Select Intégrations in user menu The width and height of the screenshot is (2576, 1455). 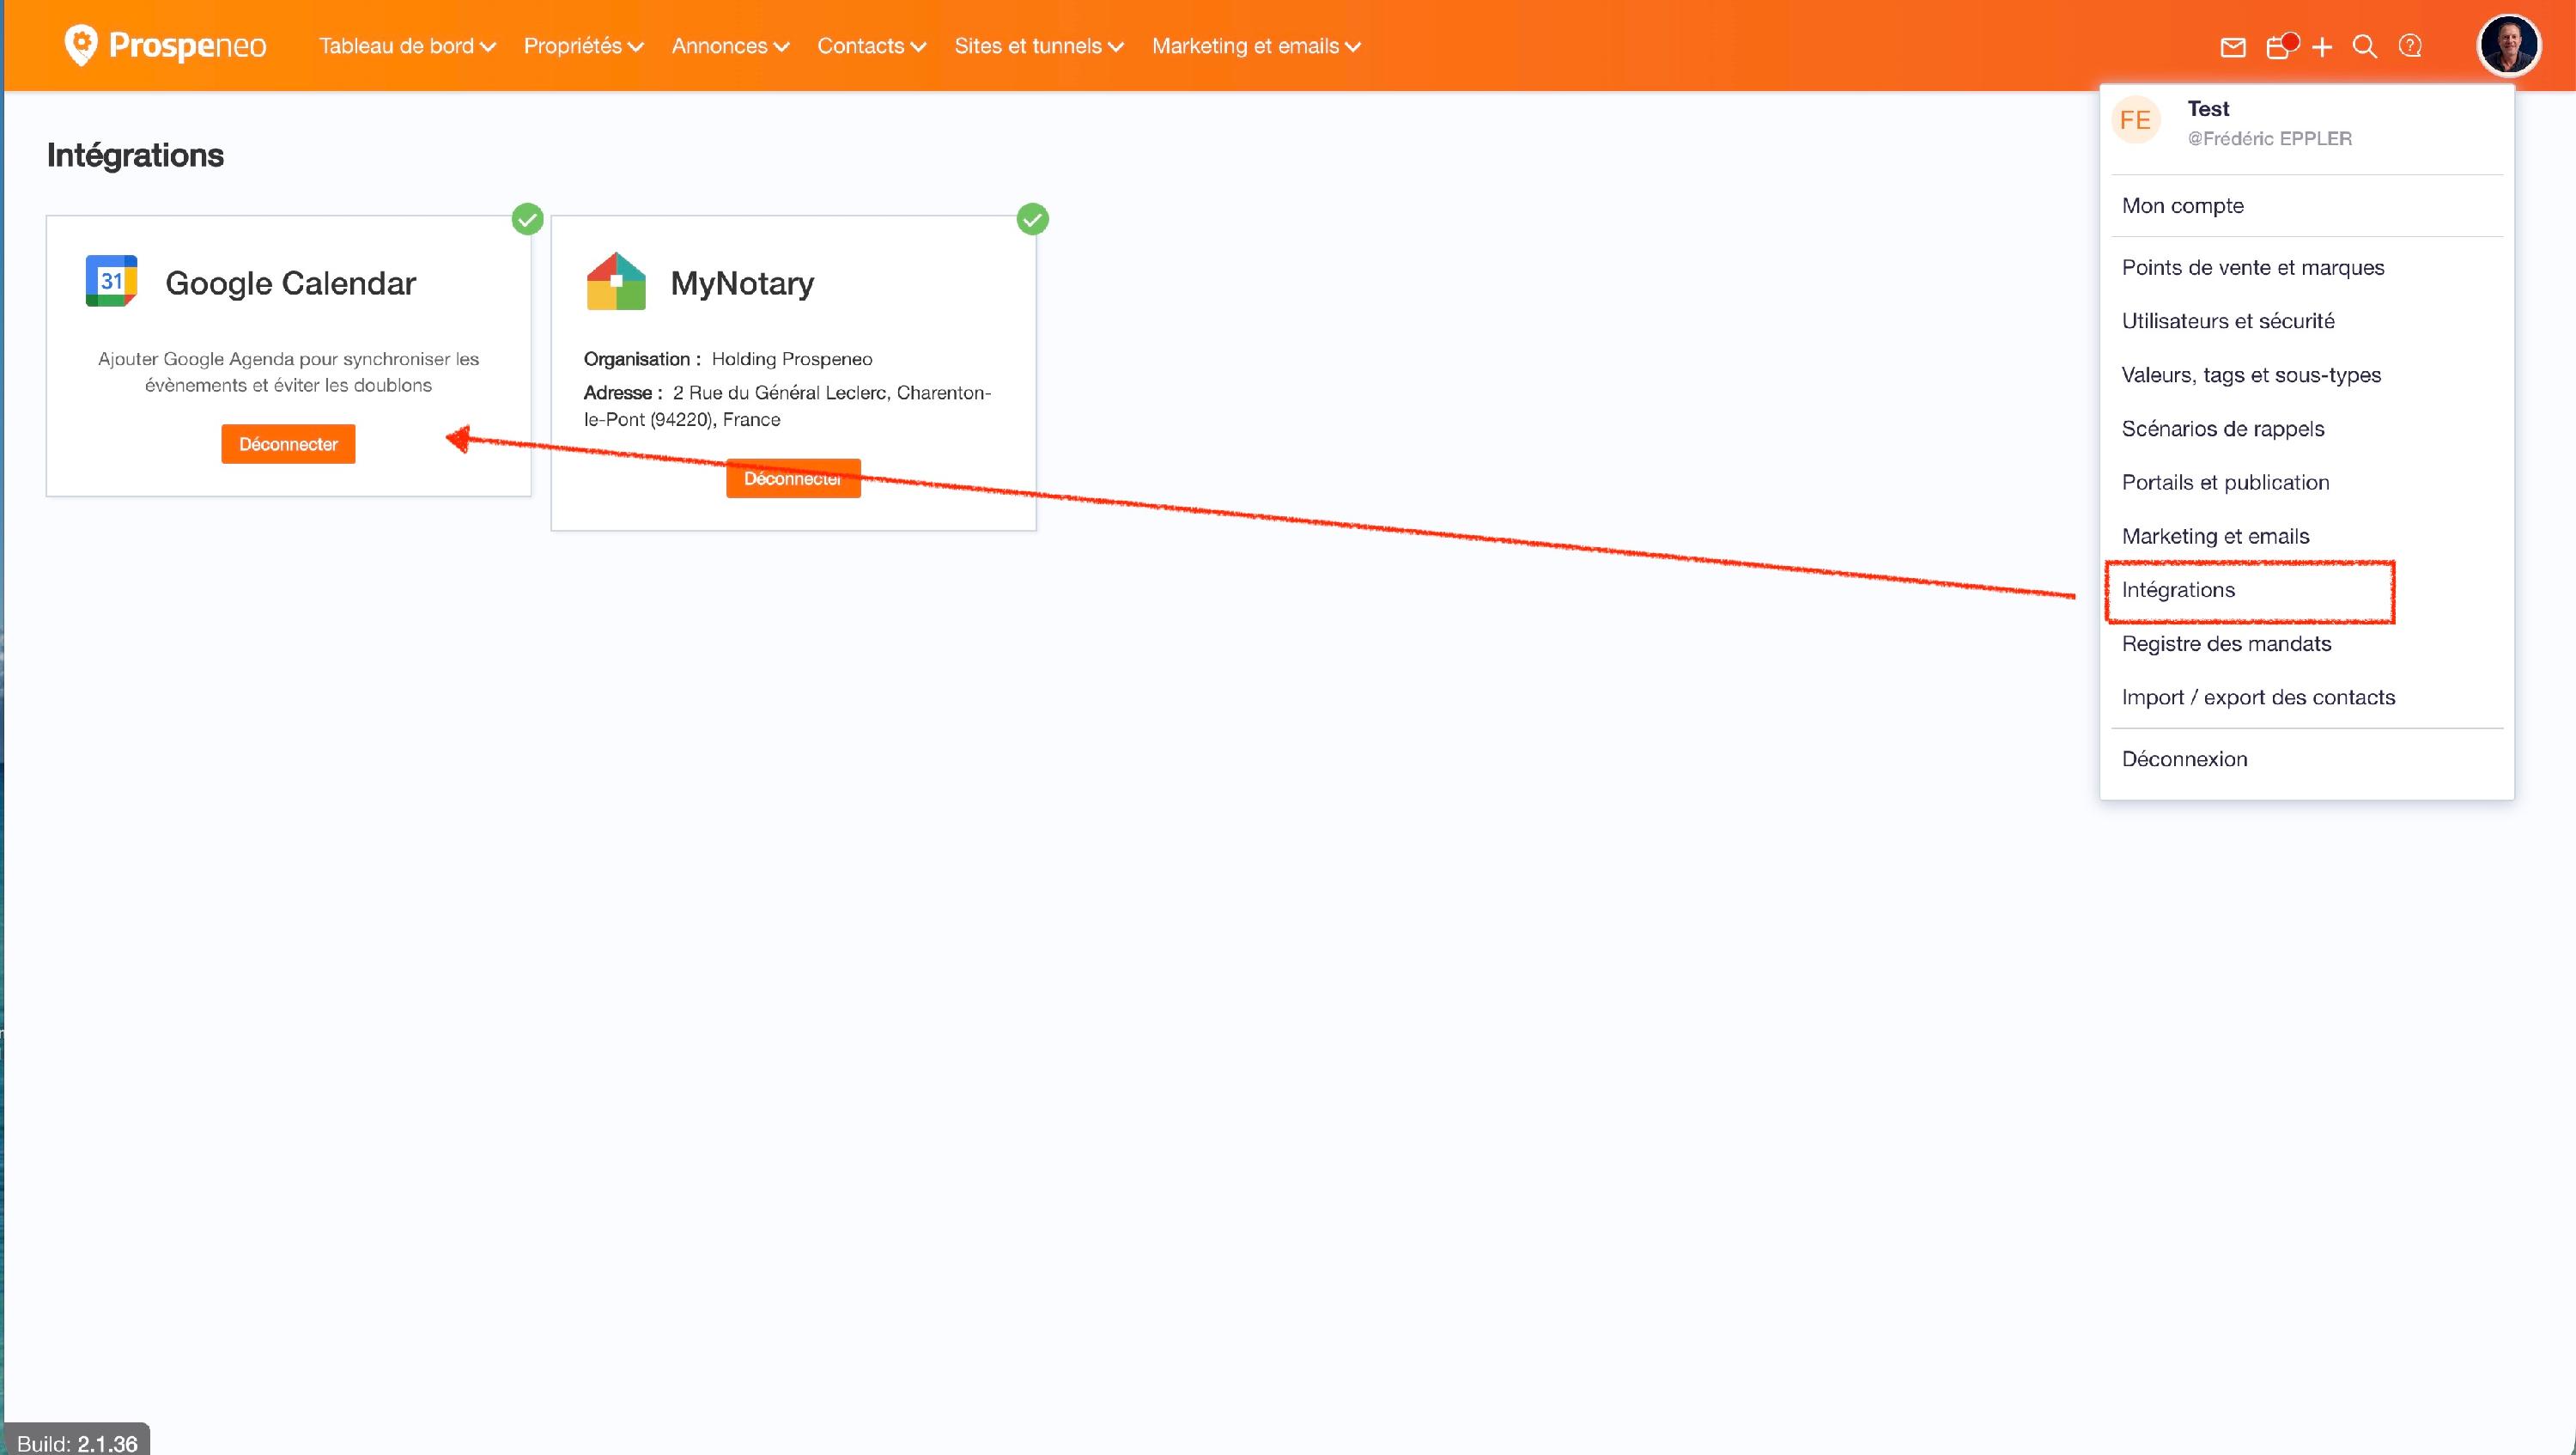[x=2178, y=590]
